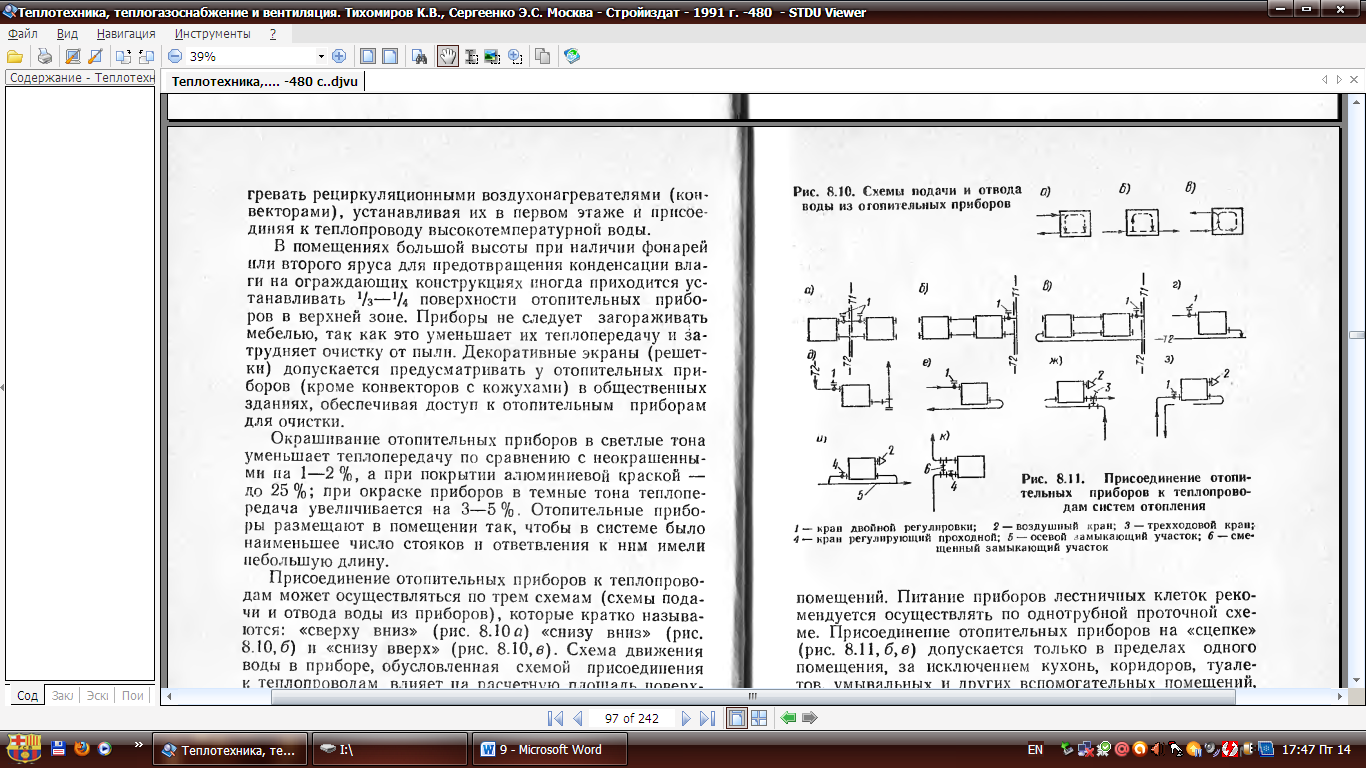The width and height of the screenshot is (1366, 768).
Task: Click Содержание panel header
Action: [x=80, y=77]
